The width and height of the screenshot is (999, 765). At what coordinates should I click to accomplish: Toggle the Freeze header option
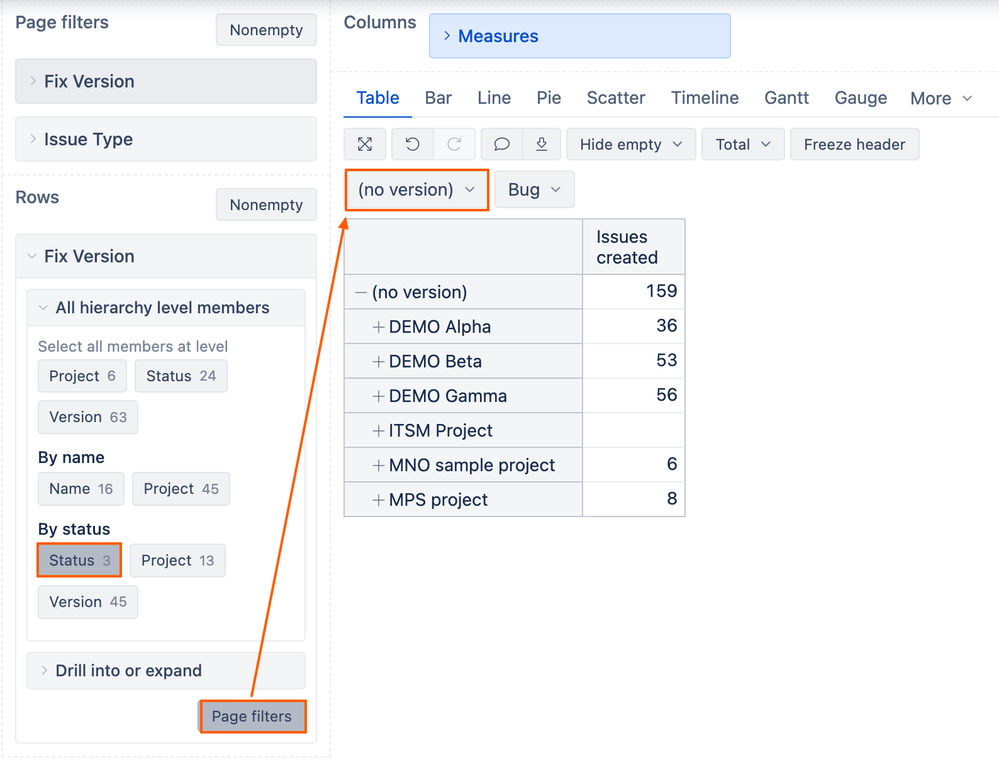tap(854, 145)
